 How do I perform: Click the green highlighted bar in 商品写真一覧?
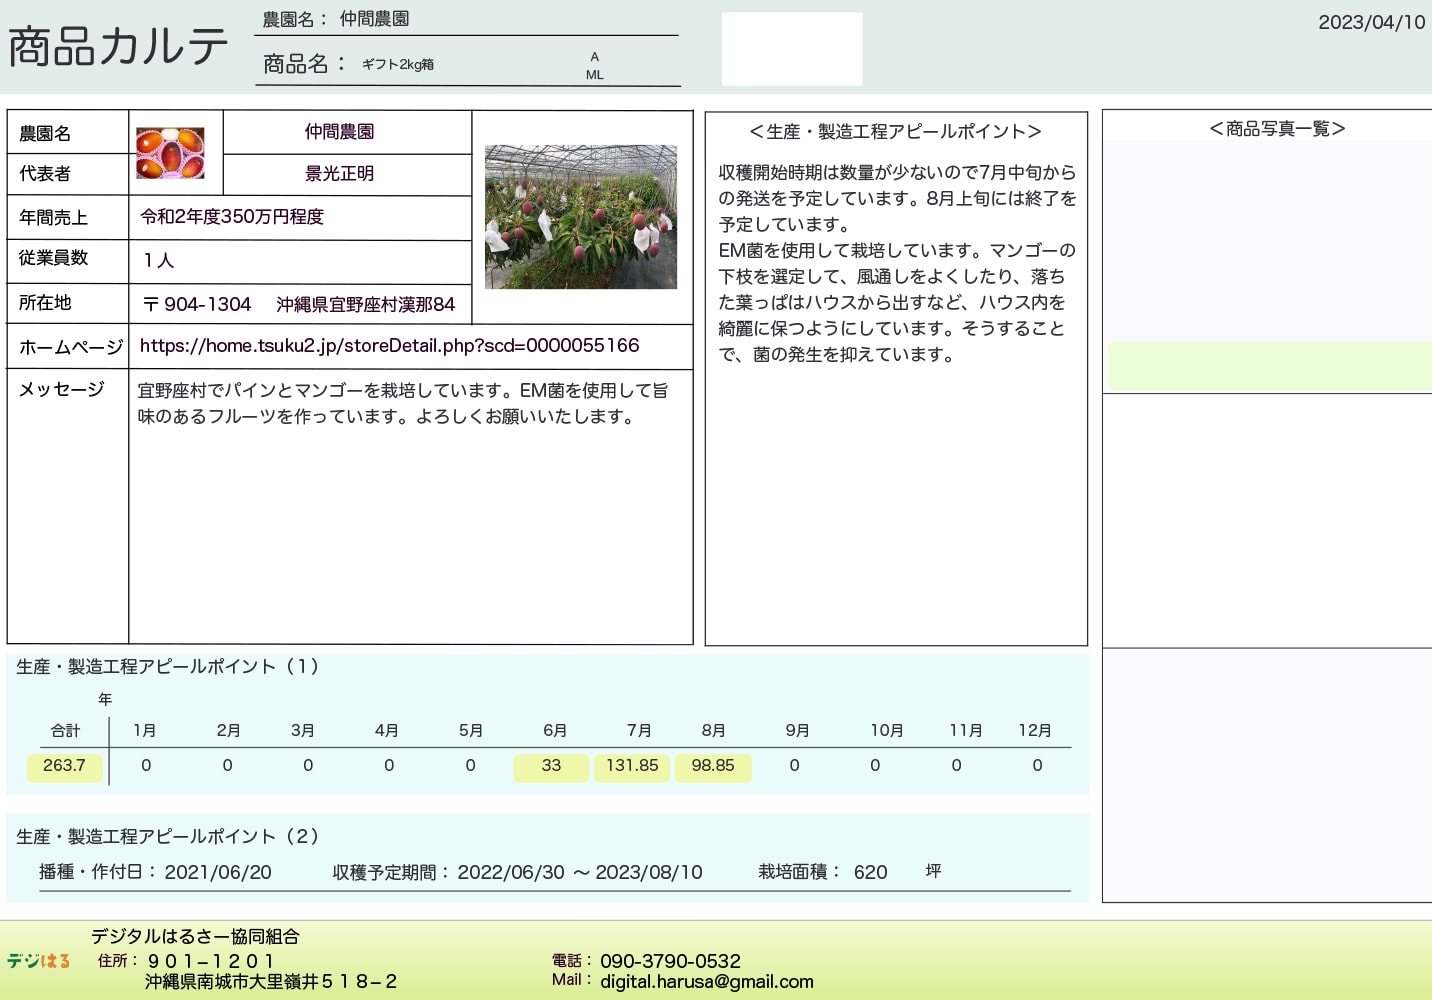[1269, 366]
